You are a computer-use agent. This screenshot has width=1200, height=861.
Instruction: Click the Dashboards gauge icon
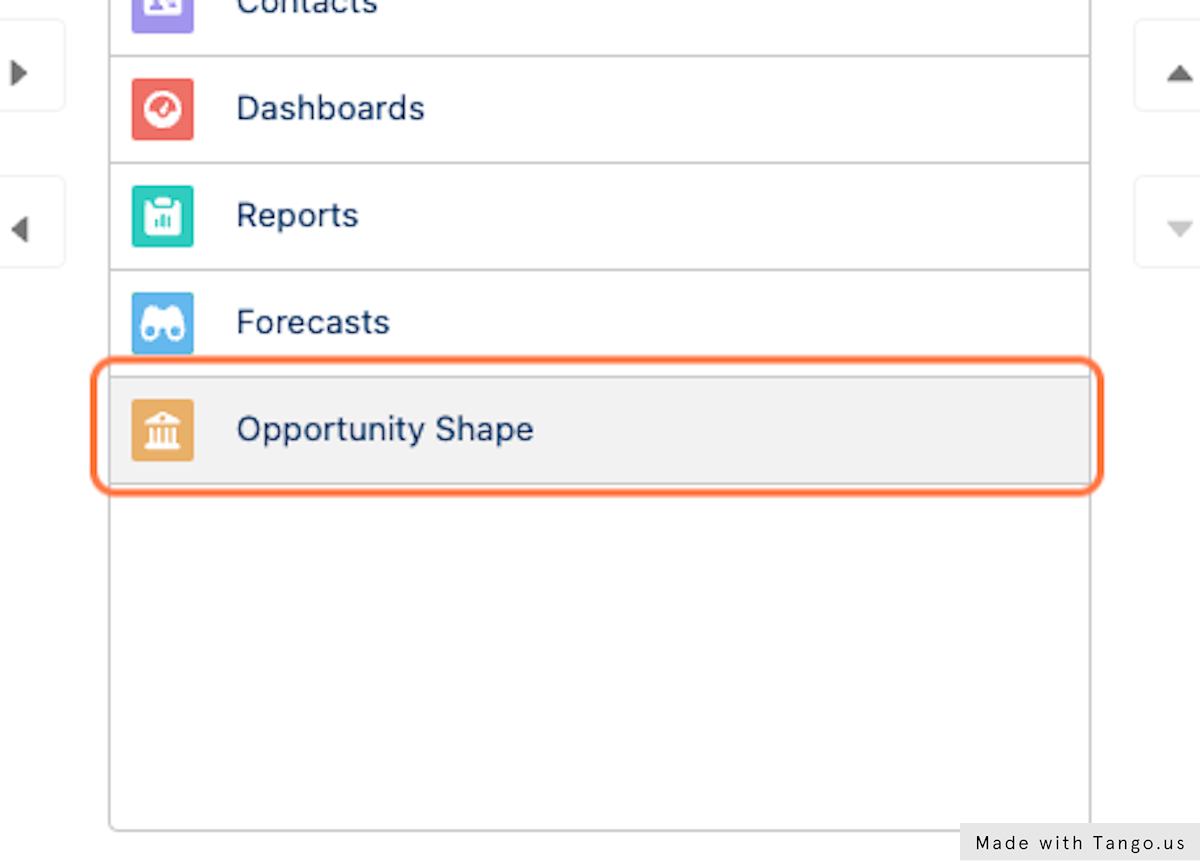(x=162, y=109)
